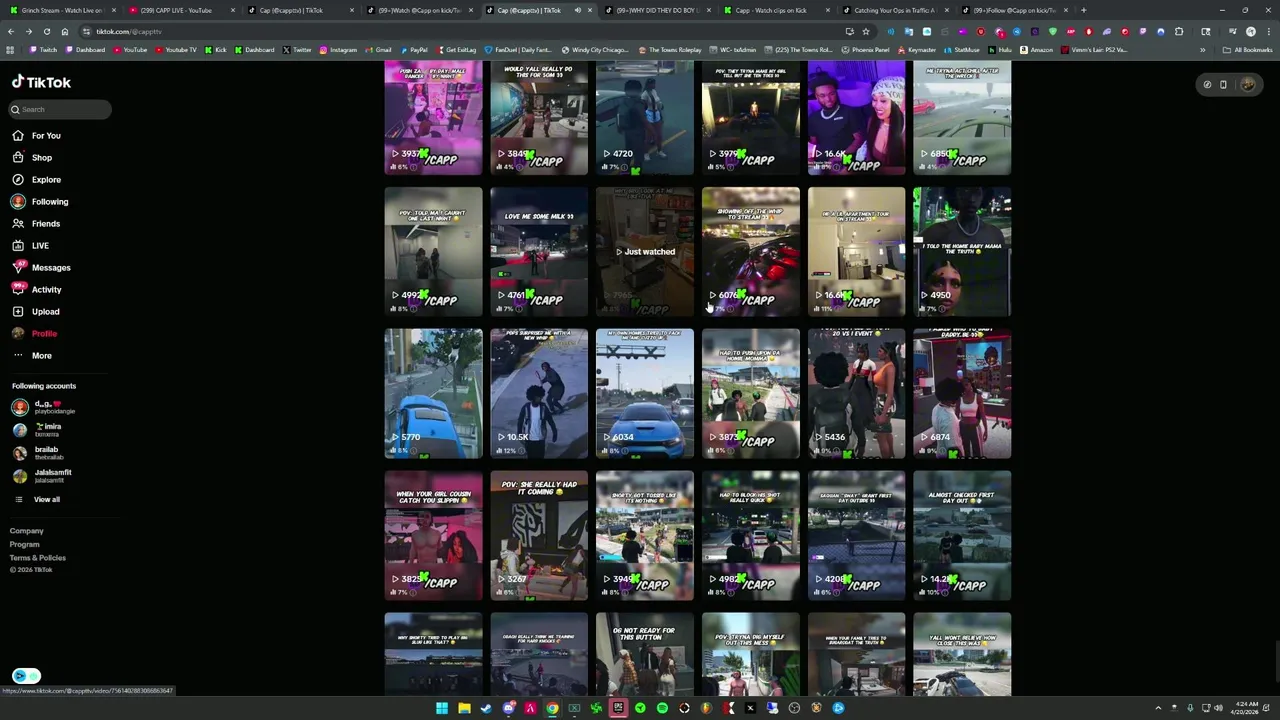Open Chrome from the taskbar

552,708
